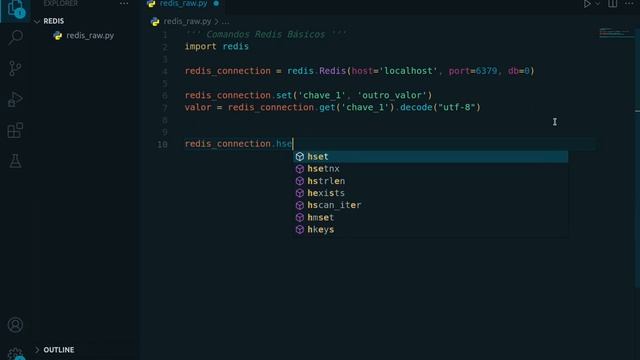Click breadcrumb ellipsis after redis_raw.py

[225, 21]
